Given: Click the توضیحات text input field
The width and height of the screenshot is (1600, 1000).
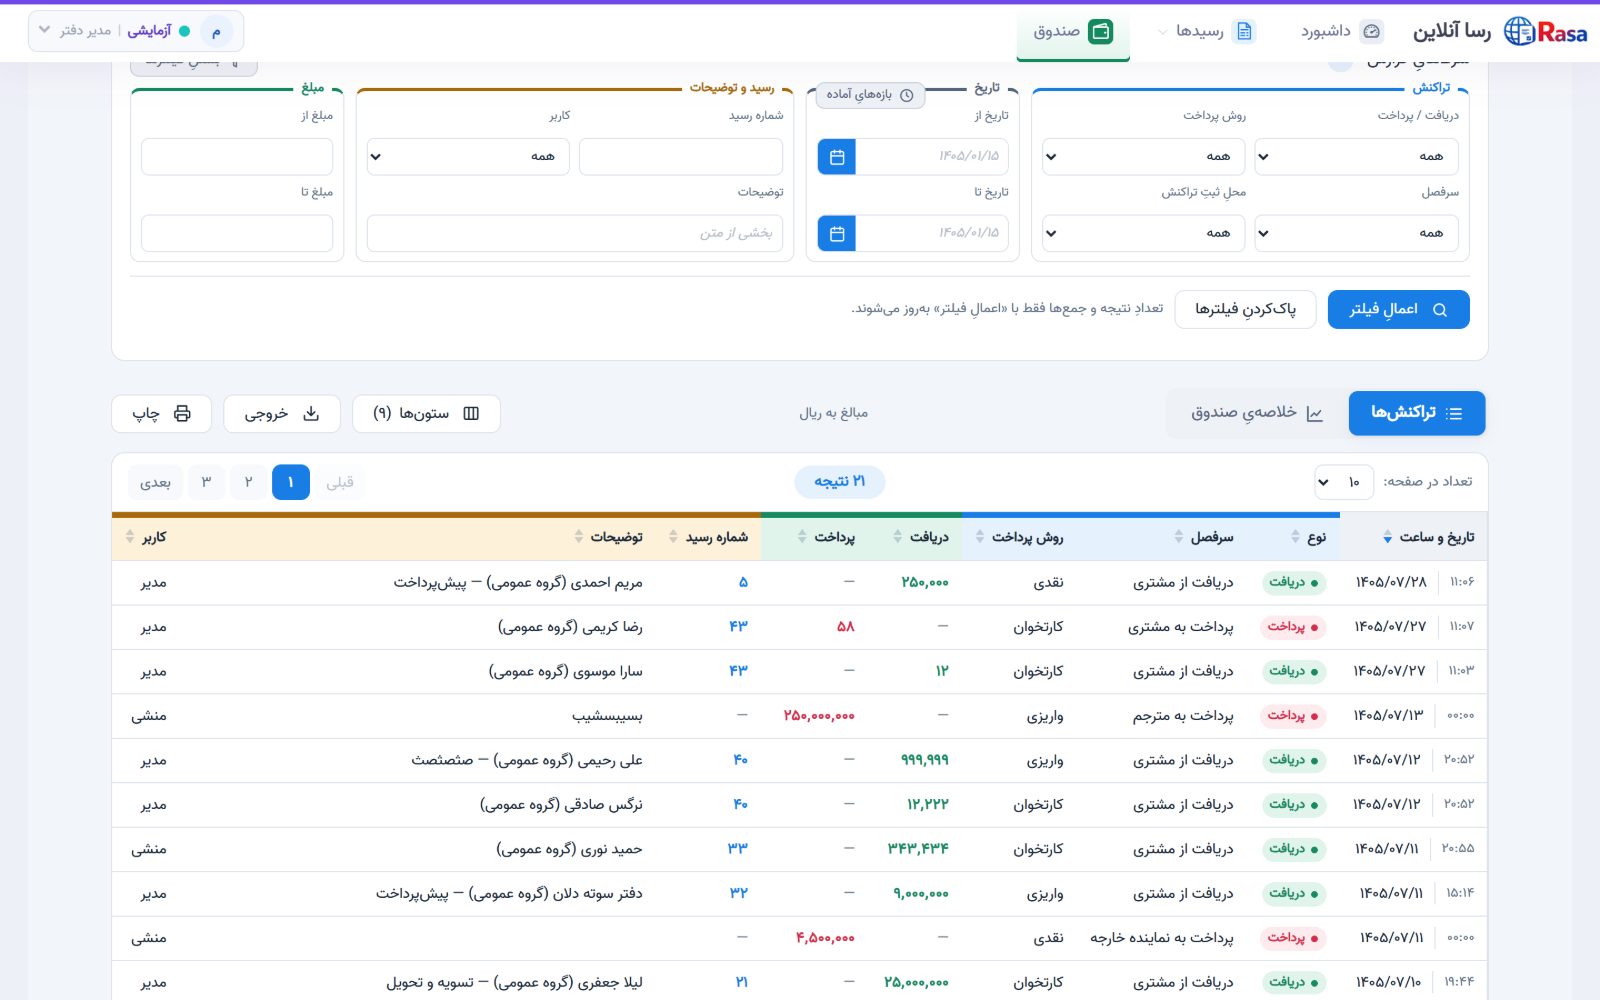Looking at the screenshot, I should point(575,234).
